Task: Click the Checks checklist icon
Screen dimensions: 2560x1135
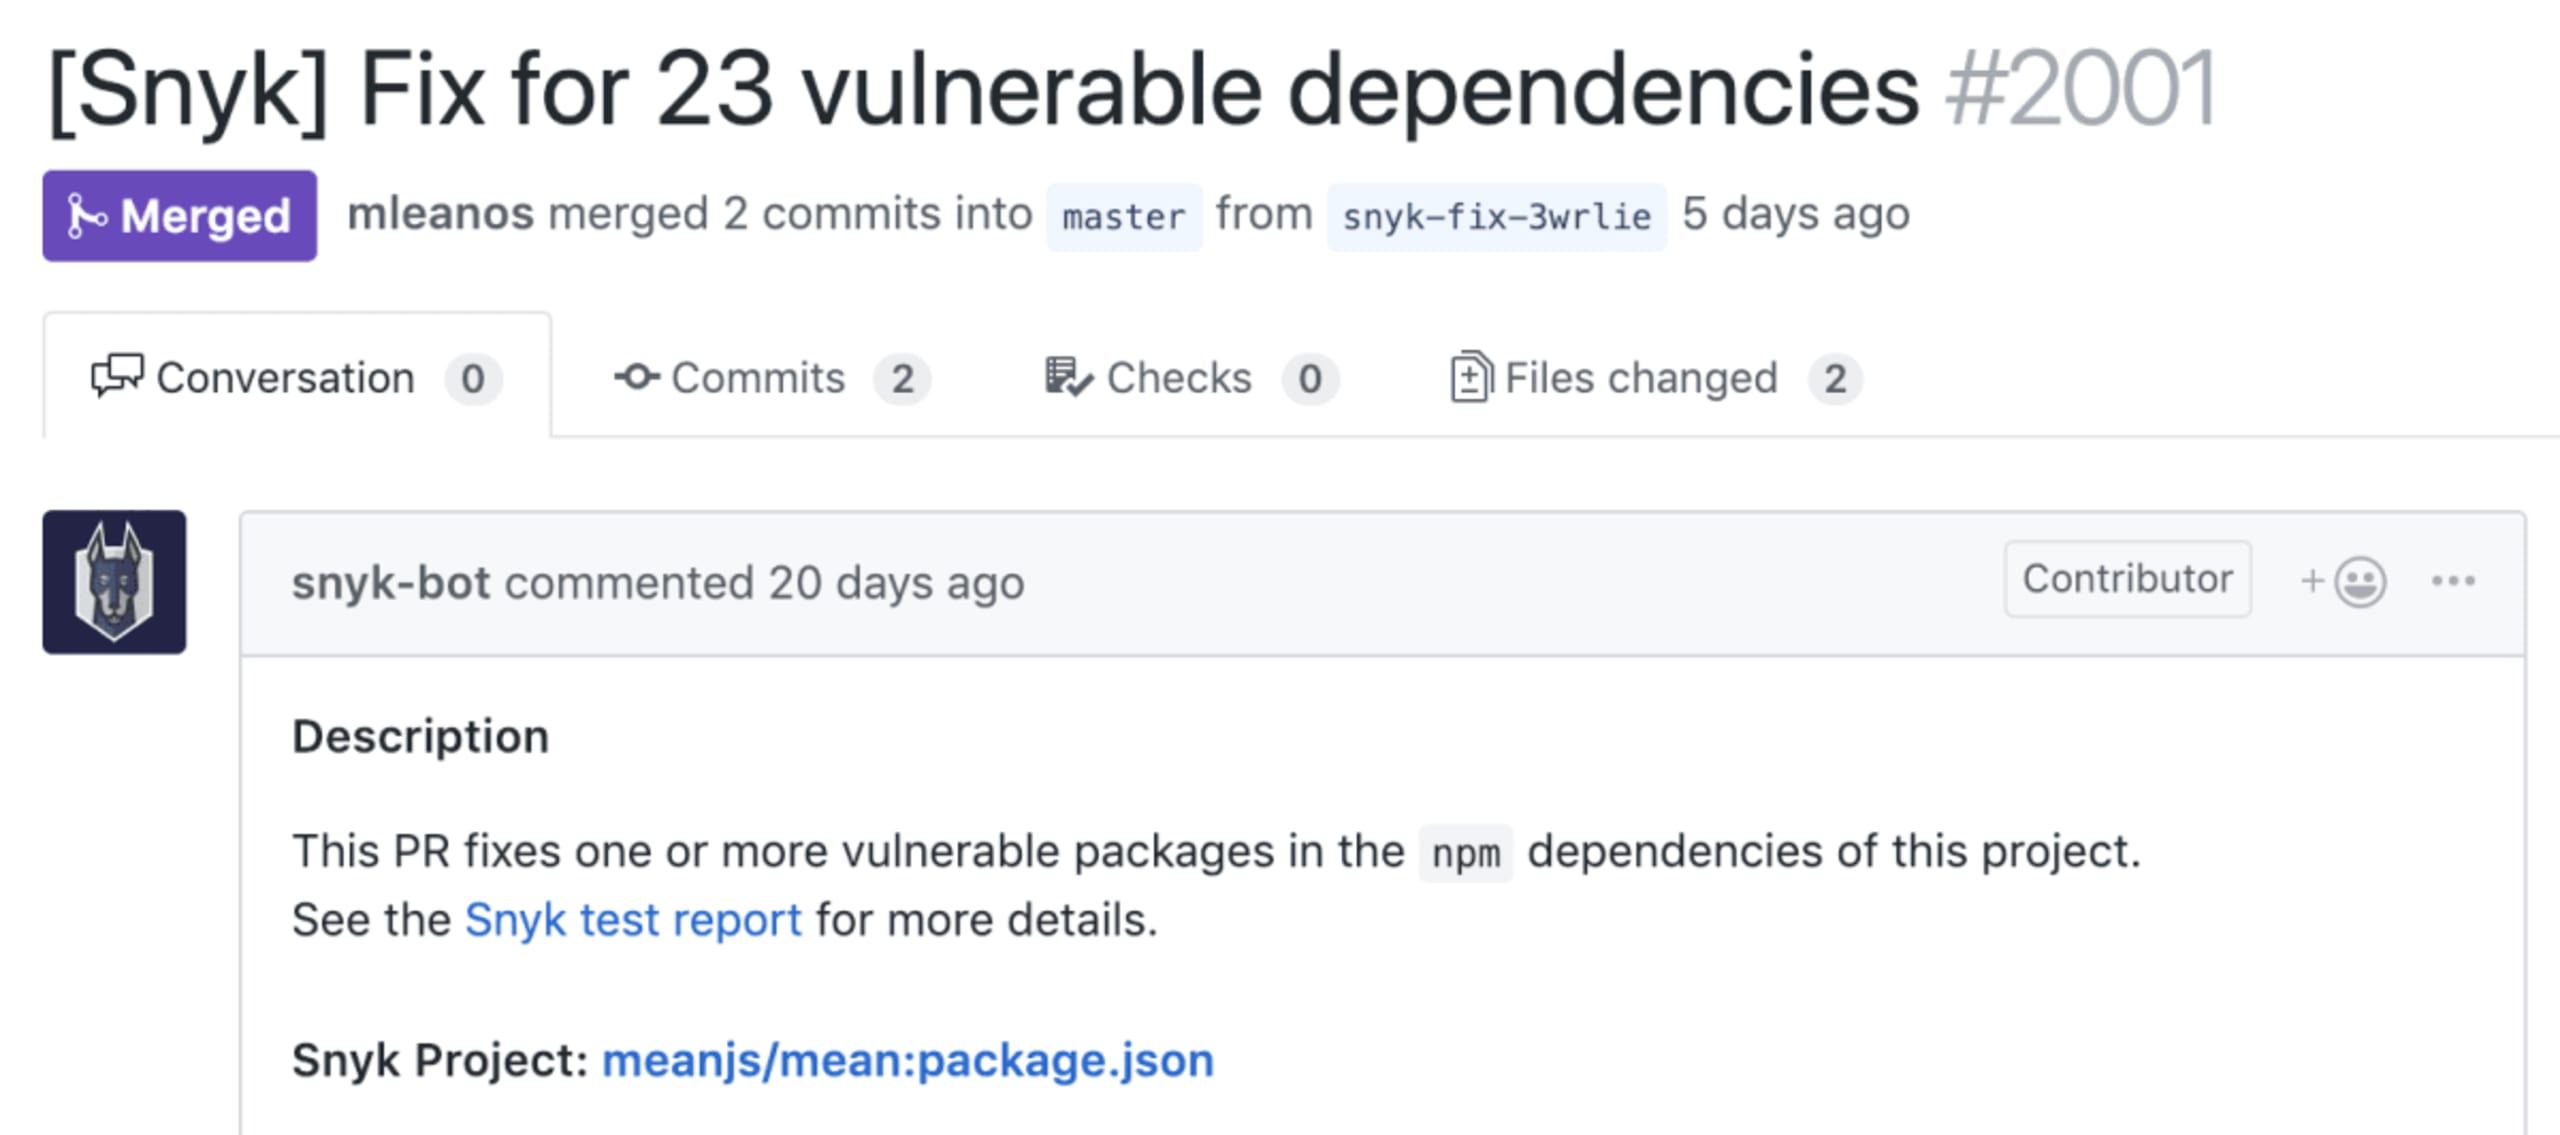Action: click(x=1068, y=377)
